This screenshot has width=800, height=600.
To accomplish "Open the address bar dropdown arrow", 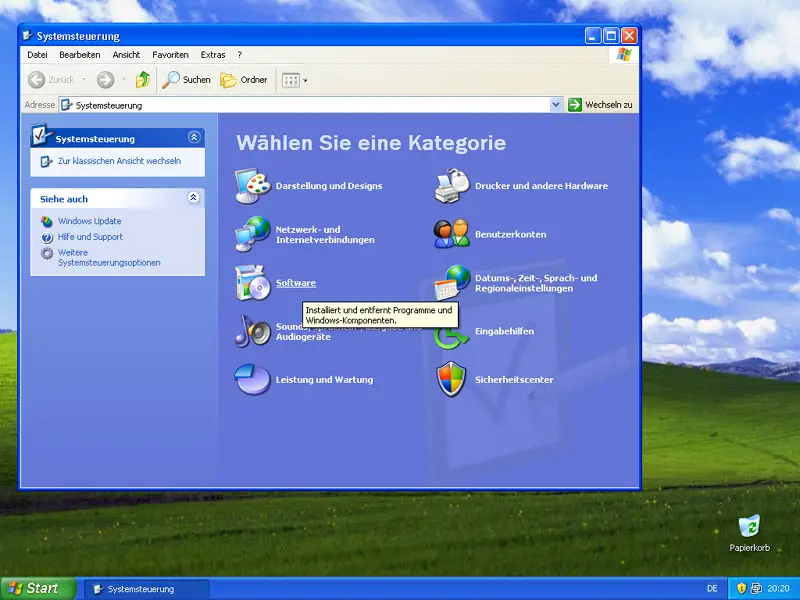I will [x=556, y=105].
